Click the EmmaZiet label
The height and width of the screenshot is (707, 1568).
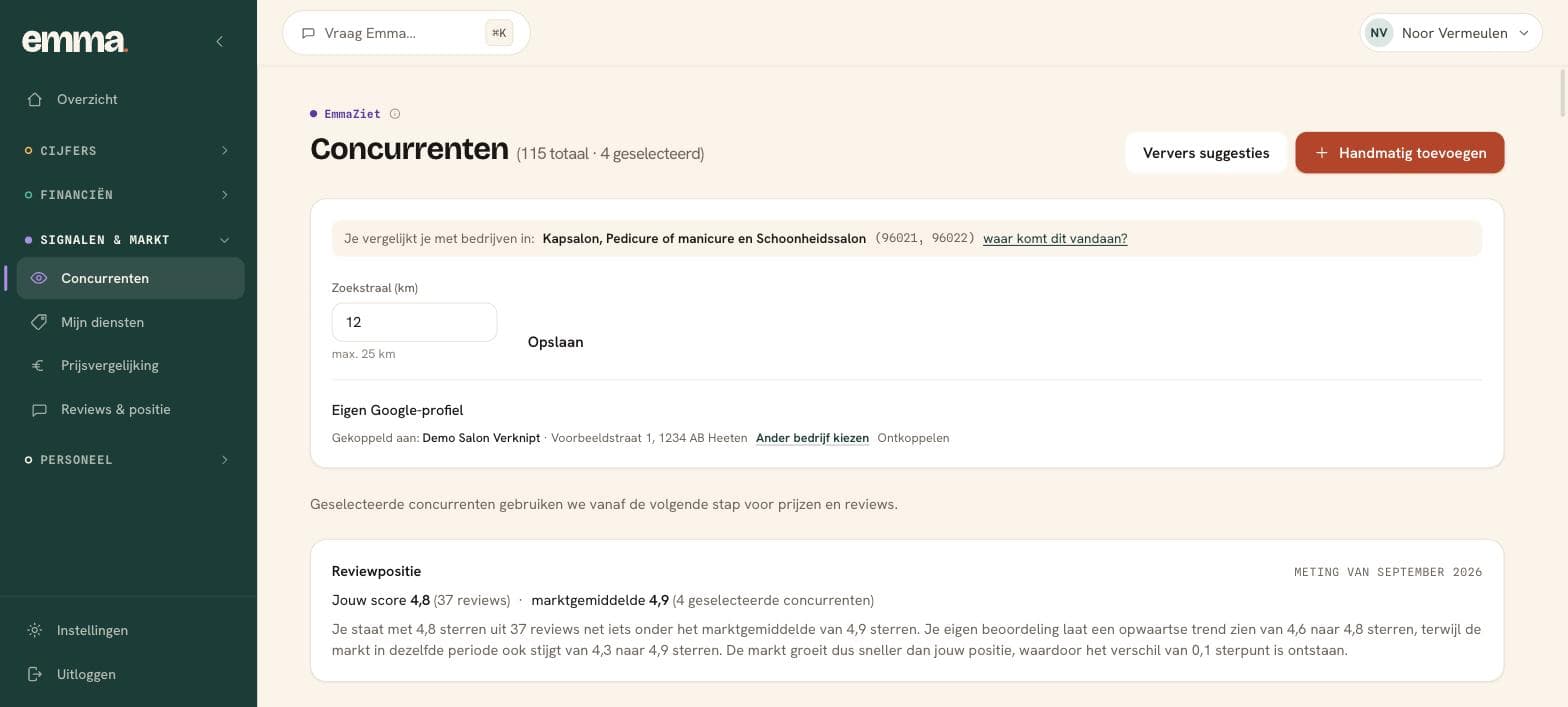point(352,114)
